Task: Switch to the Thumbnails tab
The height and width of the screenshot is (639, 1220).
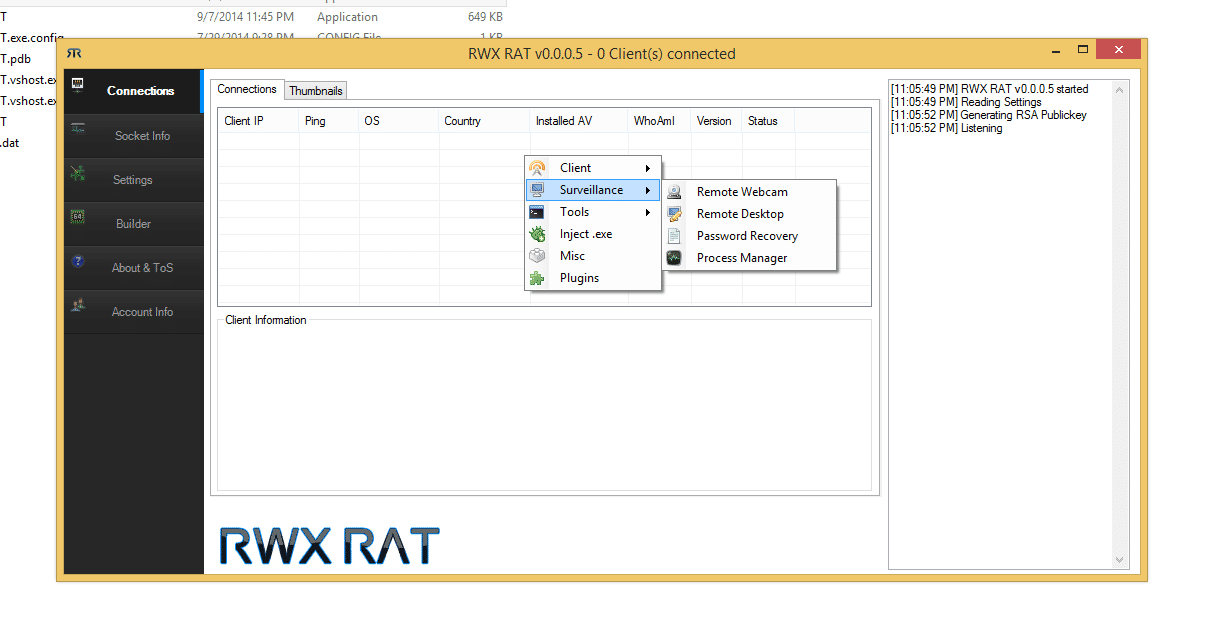Action: point(314,90)
